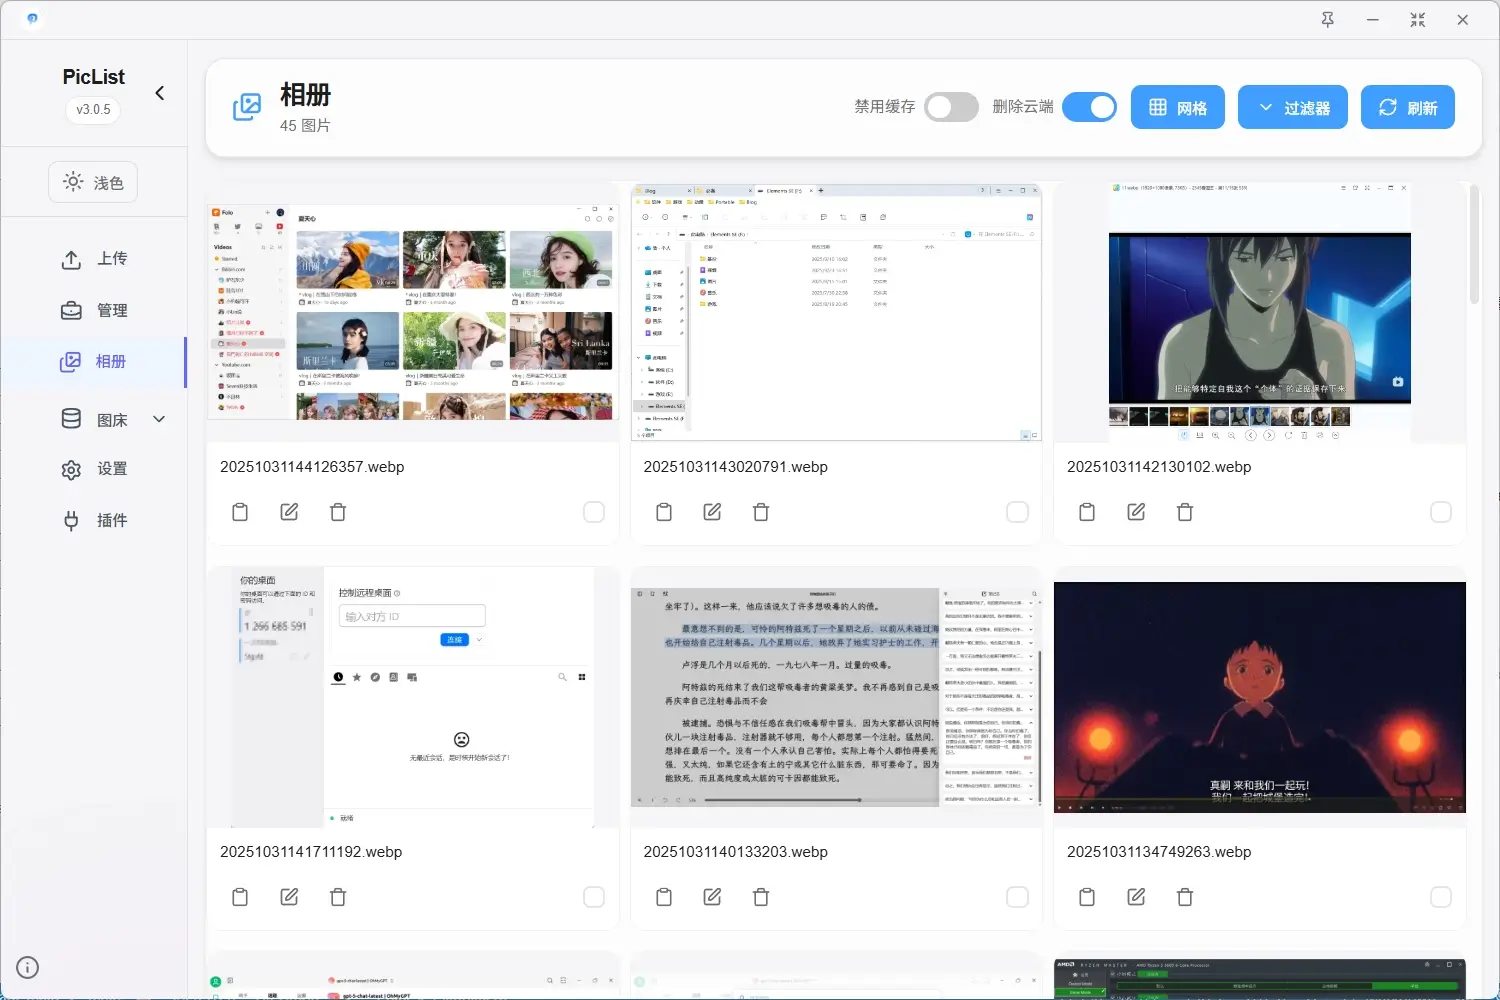Open the Folo video grid thumbnail
Image resolution: width=1500 pixels, height=1000 pixels.
coord(413,312)
